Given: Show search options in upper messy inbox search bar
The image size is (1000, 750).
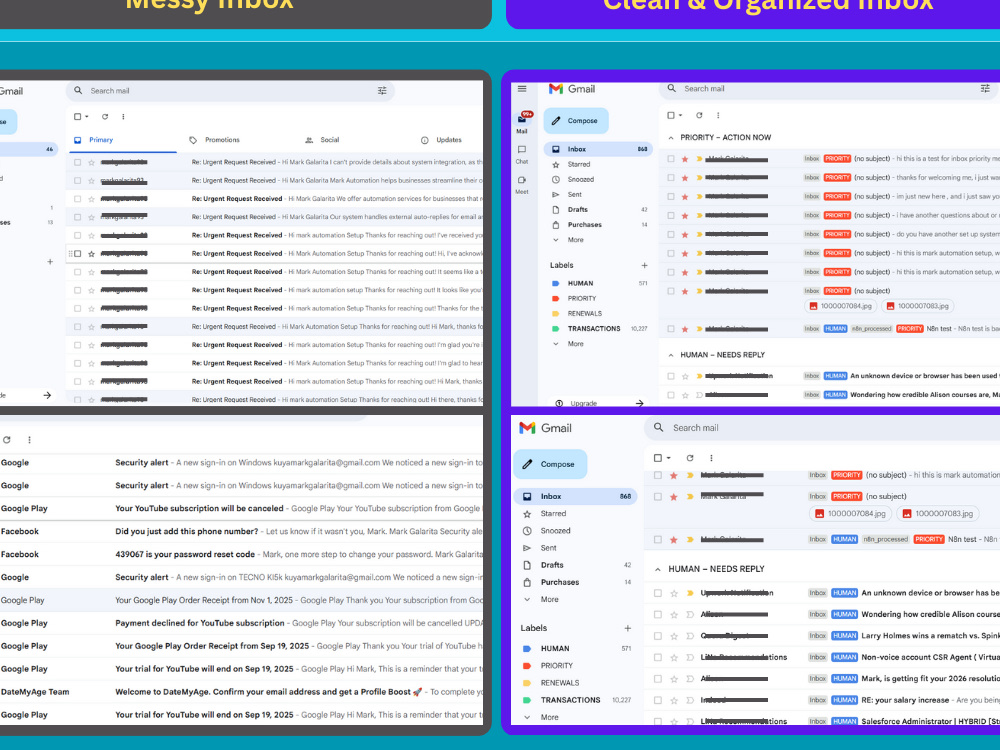Looking at the screenshot, I should 382,91.
